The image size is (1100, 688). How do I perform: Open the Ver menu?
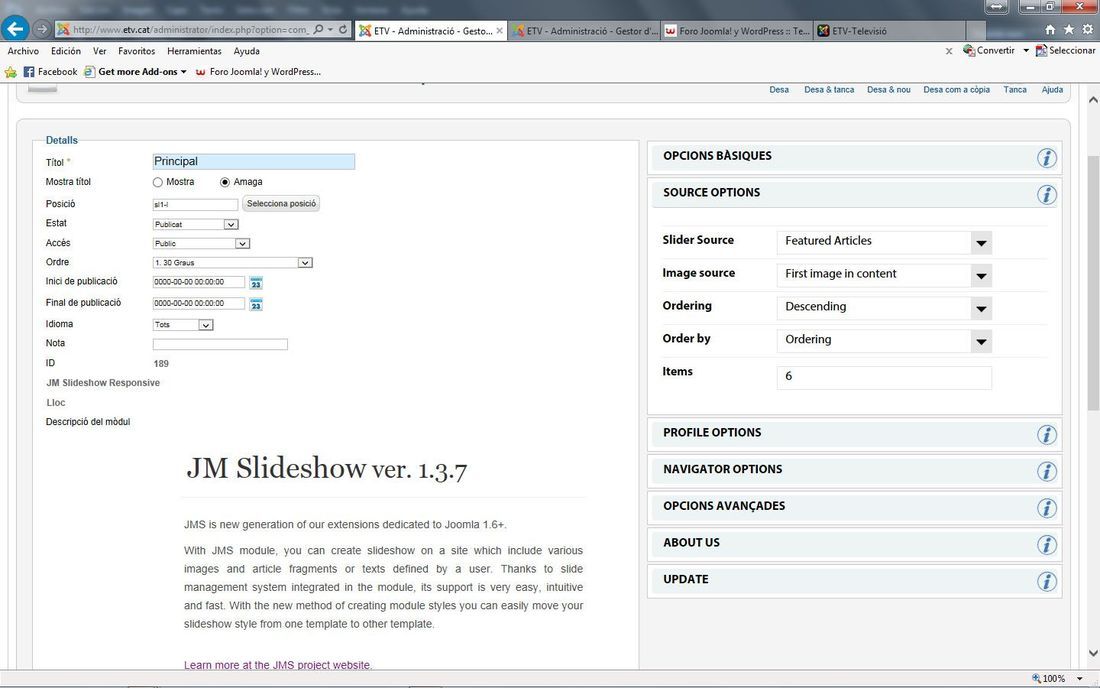tap(100, 51)
